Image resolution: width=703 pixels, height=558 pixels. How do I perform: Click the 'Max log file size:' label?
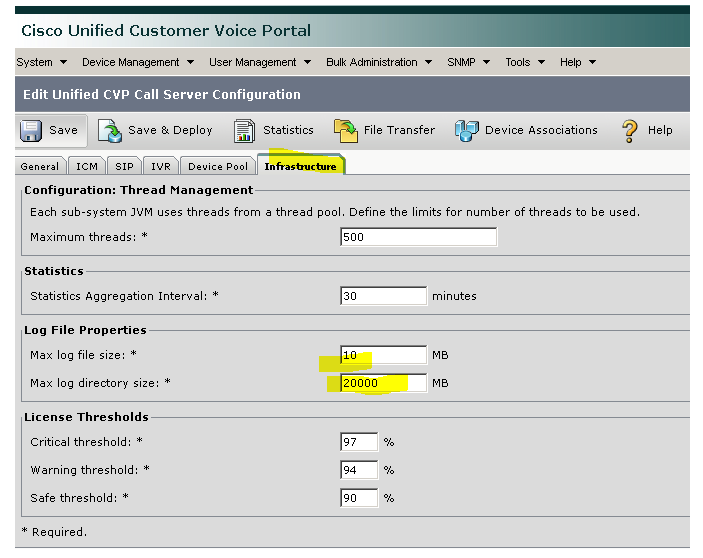(x=78, y=355)
